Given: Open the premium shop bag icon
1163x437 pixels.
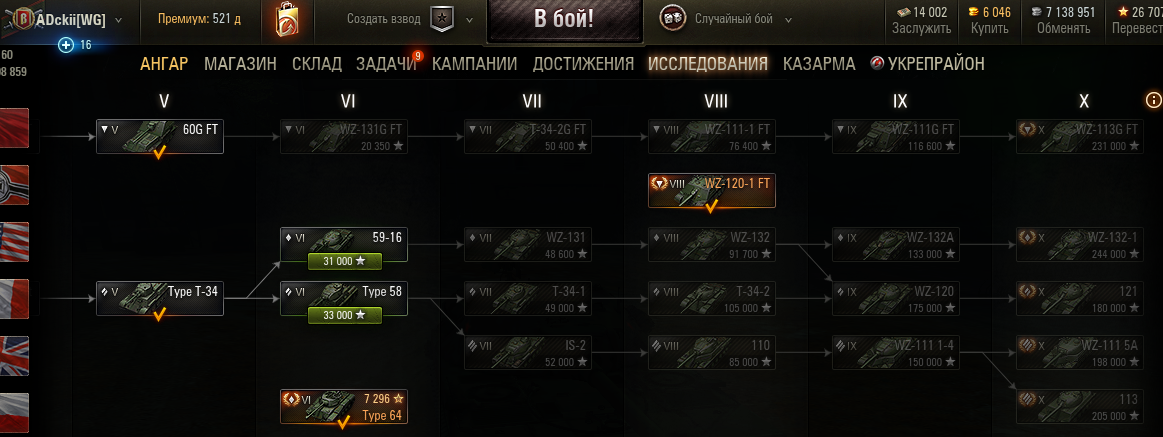Looking at the screenshot, I should point(287,21).
